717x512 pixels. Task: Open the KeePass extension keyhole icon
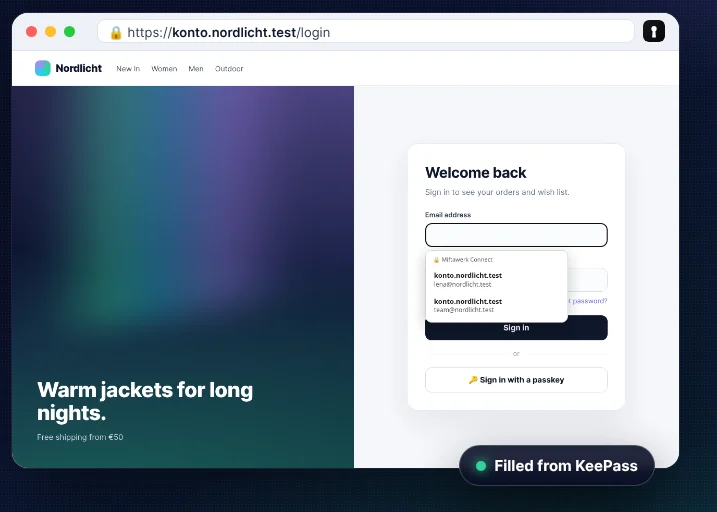click(653, 31)
